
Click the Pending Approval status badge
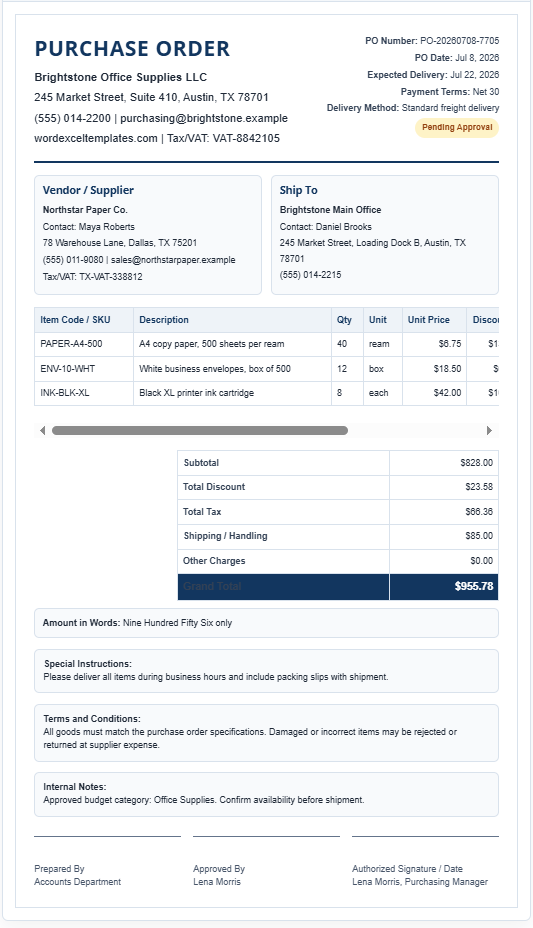pyautogui.click(x=457, y=127)
